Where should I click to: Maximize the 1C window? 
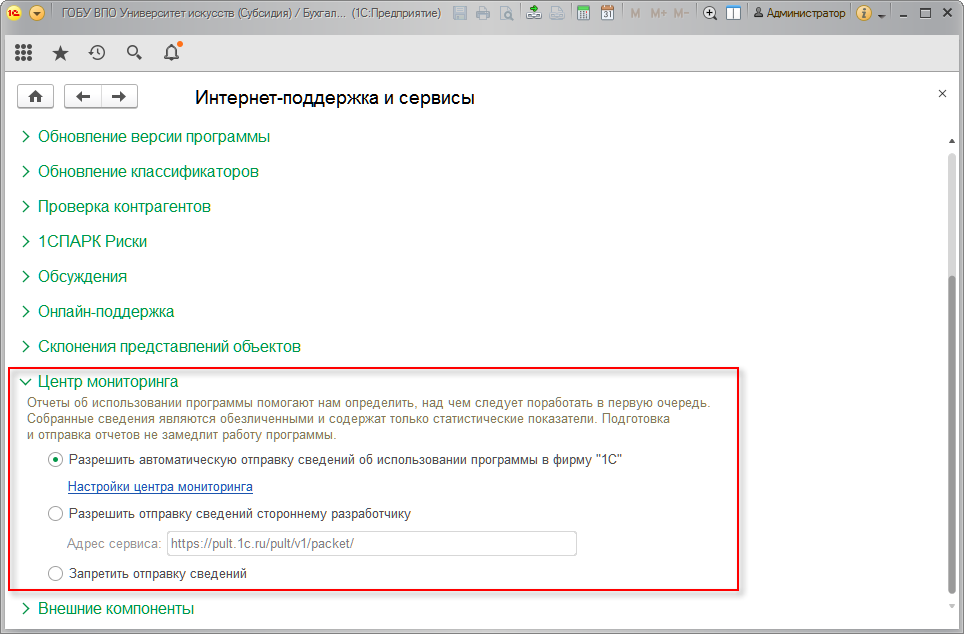click(x=925, y=13)
